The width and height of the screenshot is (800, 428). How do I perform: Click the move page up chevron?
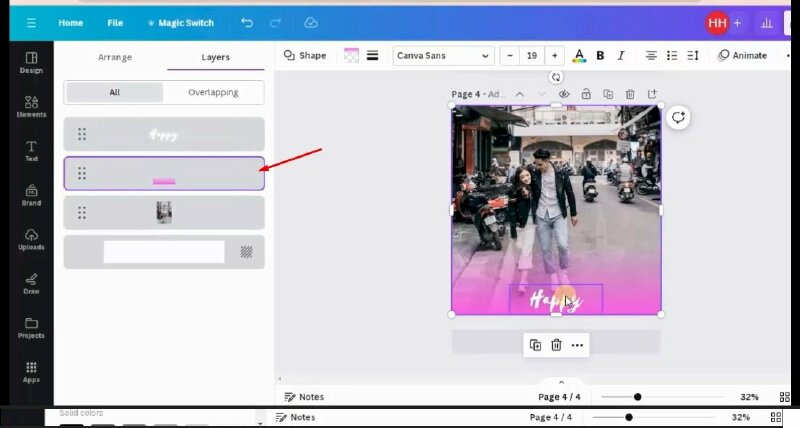(x=519, y=94)
